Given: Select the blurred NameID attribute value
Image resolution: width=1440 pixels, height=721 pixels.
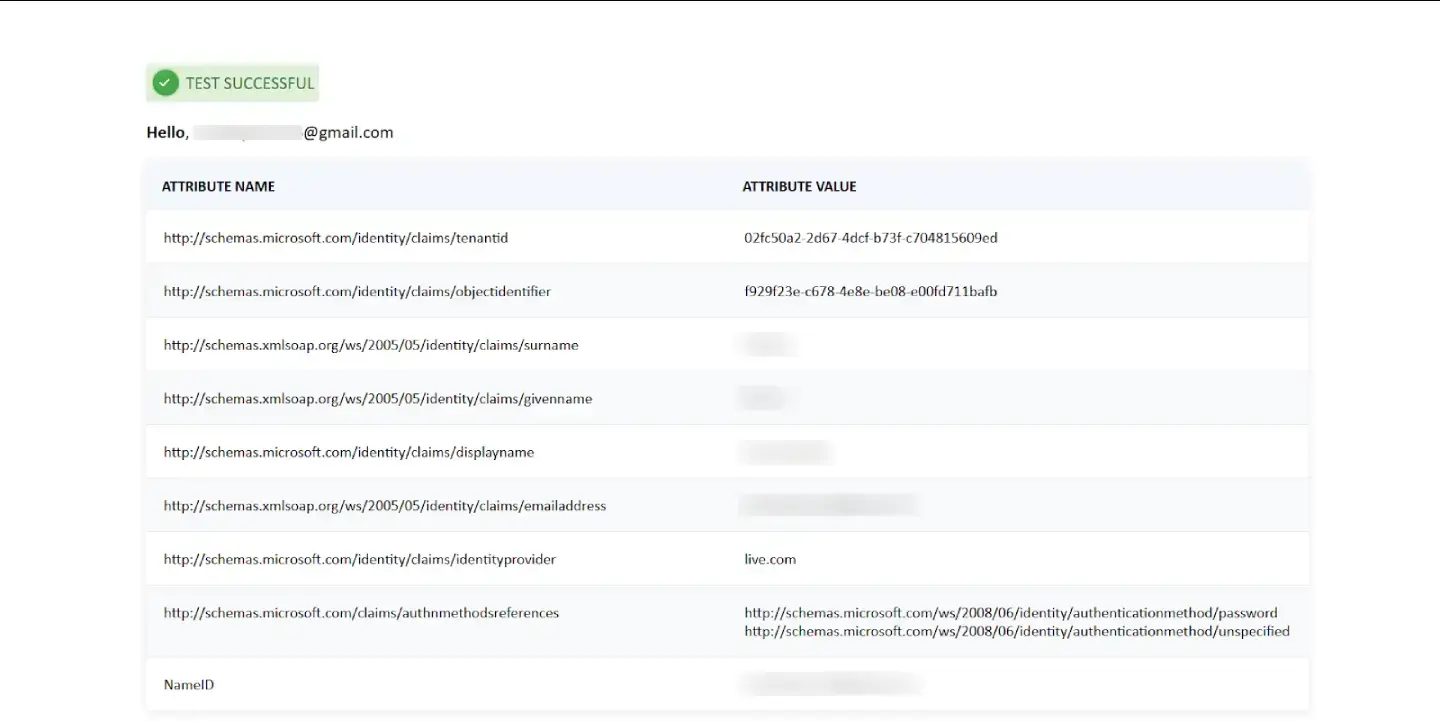Looking at the screenshot, I should click(x=829, y=684).
